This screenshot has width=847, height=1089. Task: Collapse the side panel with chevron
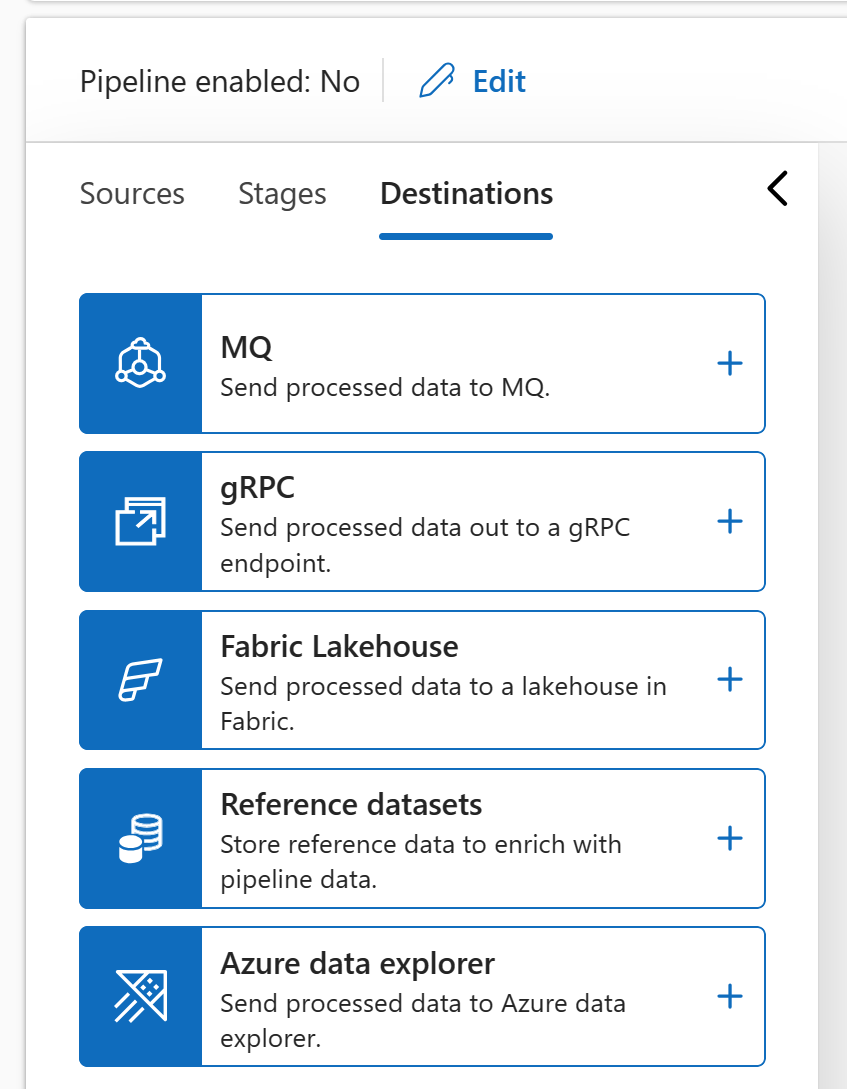(x=778, y=188)
